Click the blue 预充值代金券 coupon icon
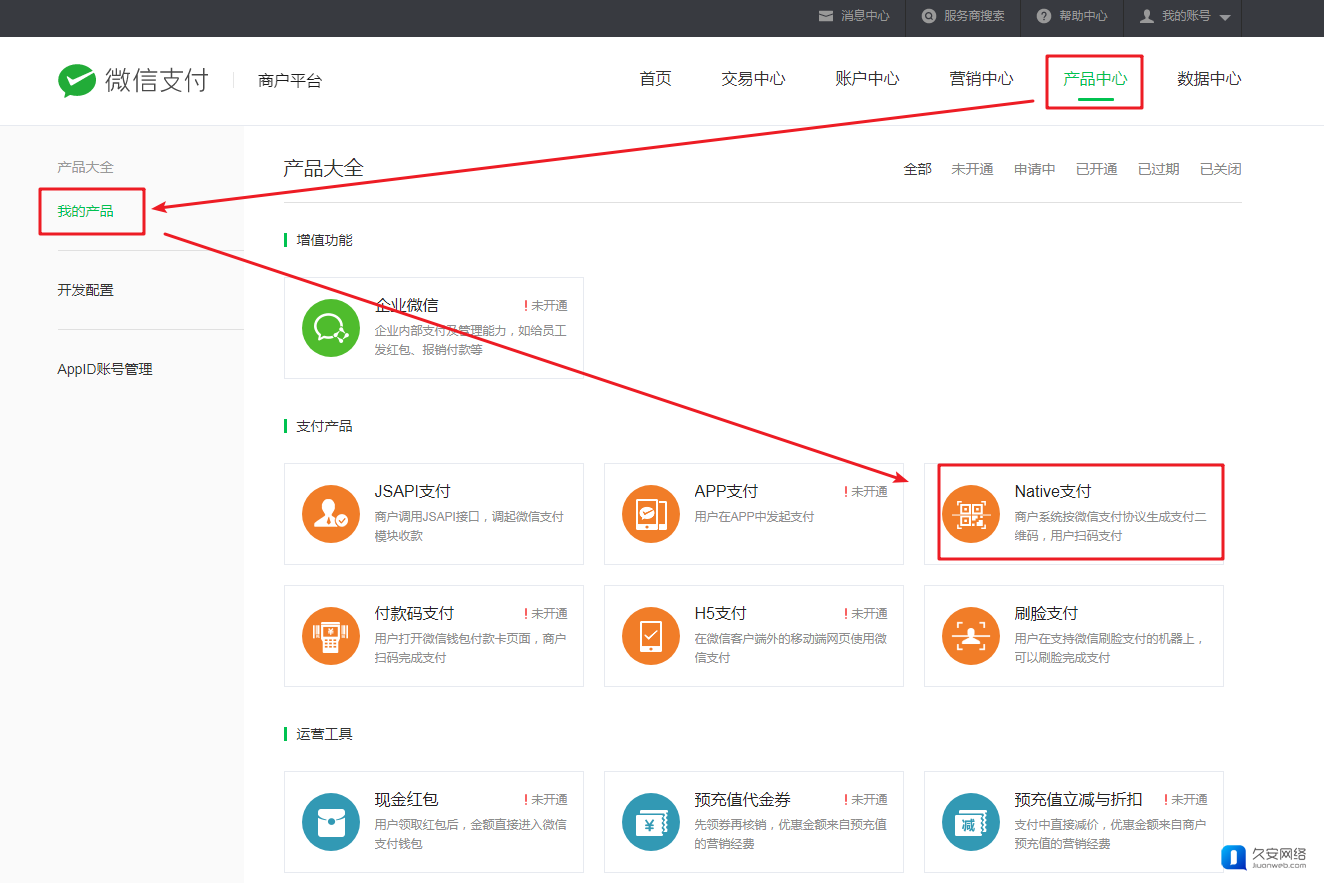This screenshot has height=883, width=1324. (651, 822)
